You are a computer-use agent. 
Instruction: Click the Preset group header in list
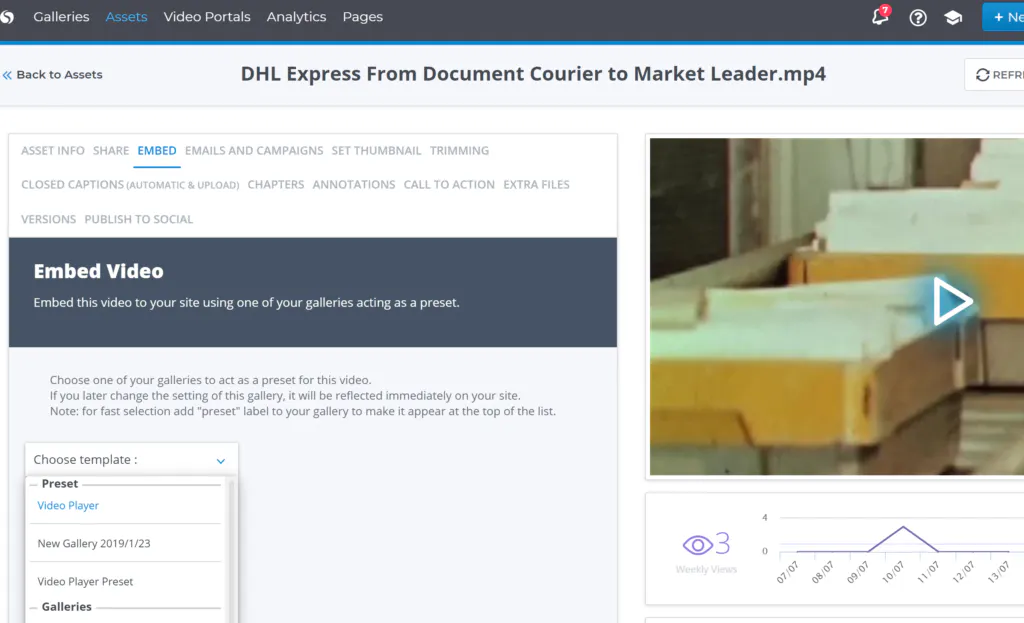tap(60, 484)
